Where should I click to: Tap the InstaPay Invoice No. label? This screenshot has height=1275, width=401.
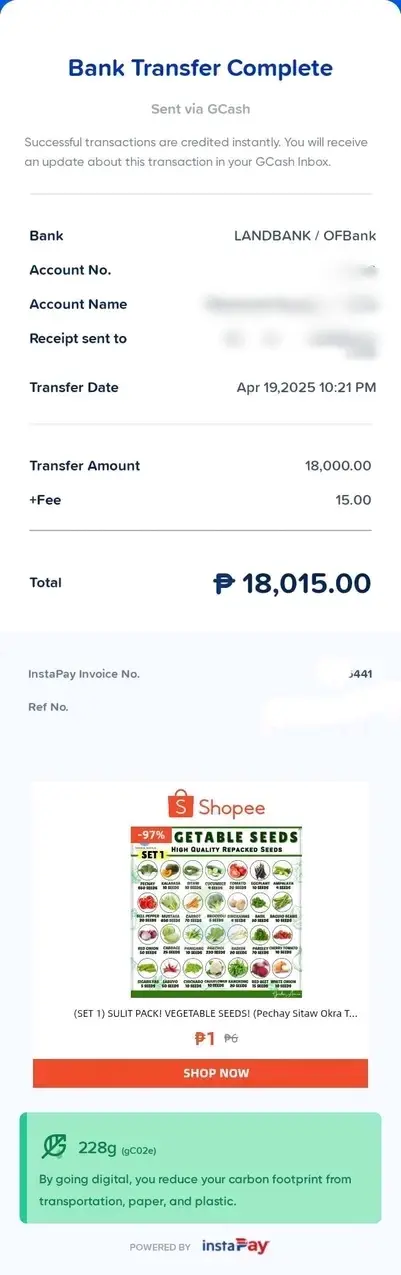click(84, 674)
